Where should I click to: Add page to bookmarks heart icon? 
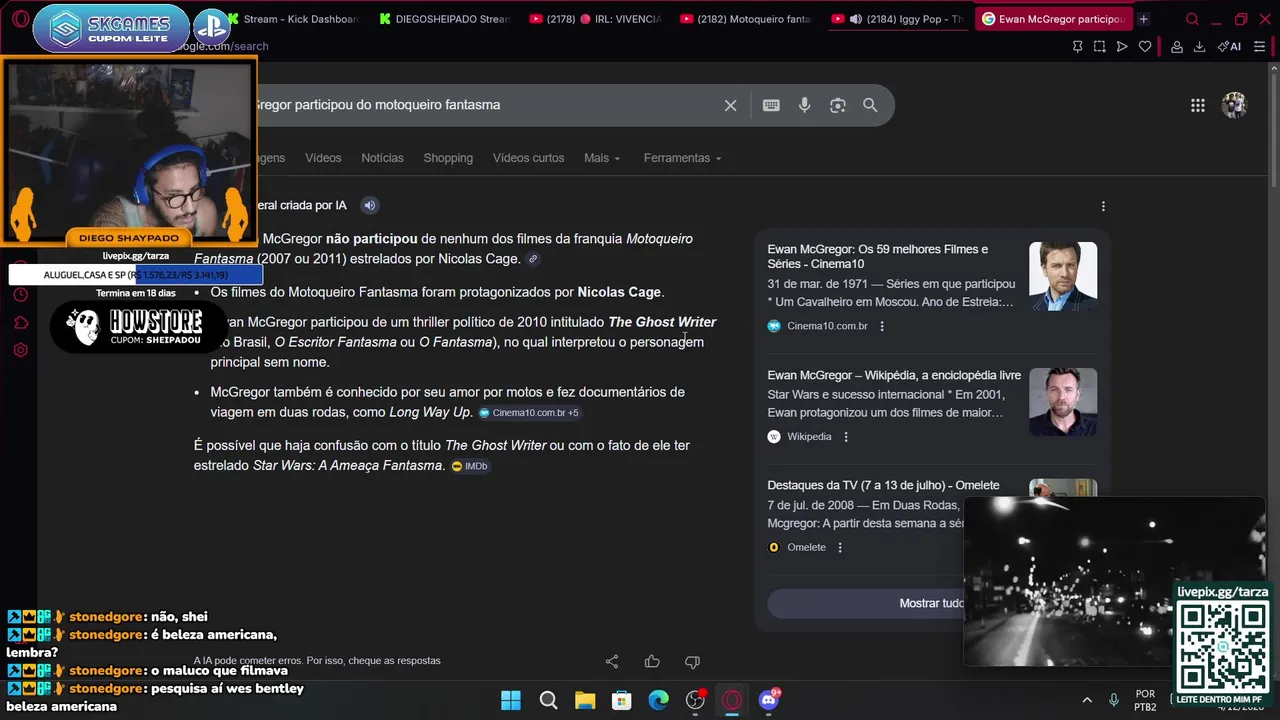[x=1145, y=46]
